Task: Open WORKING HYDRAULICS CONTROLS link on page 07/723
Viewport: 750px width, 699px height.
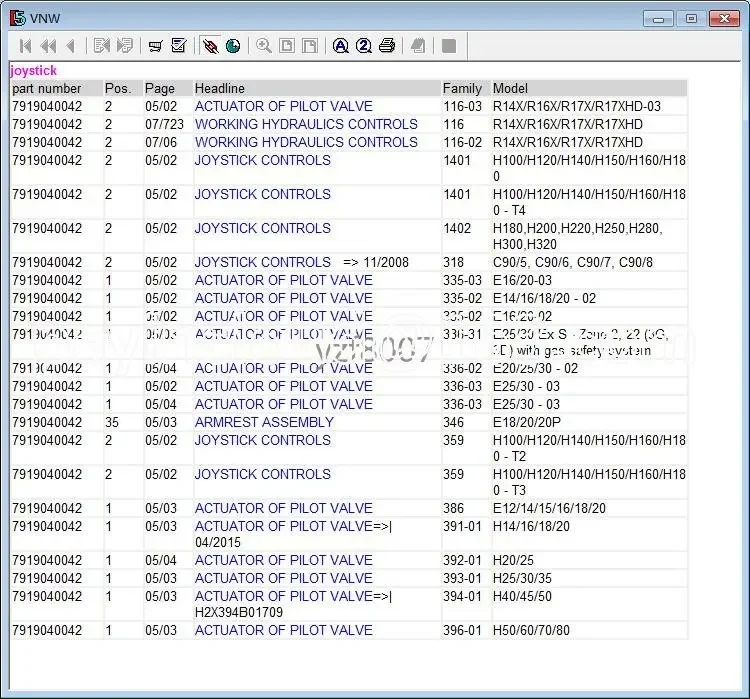Action: pyautogui.click(x=306, y=124)
